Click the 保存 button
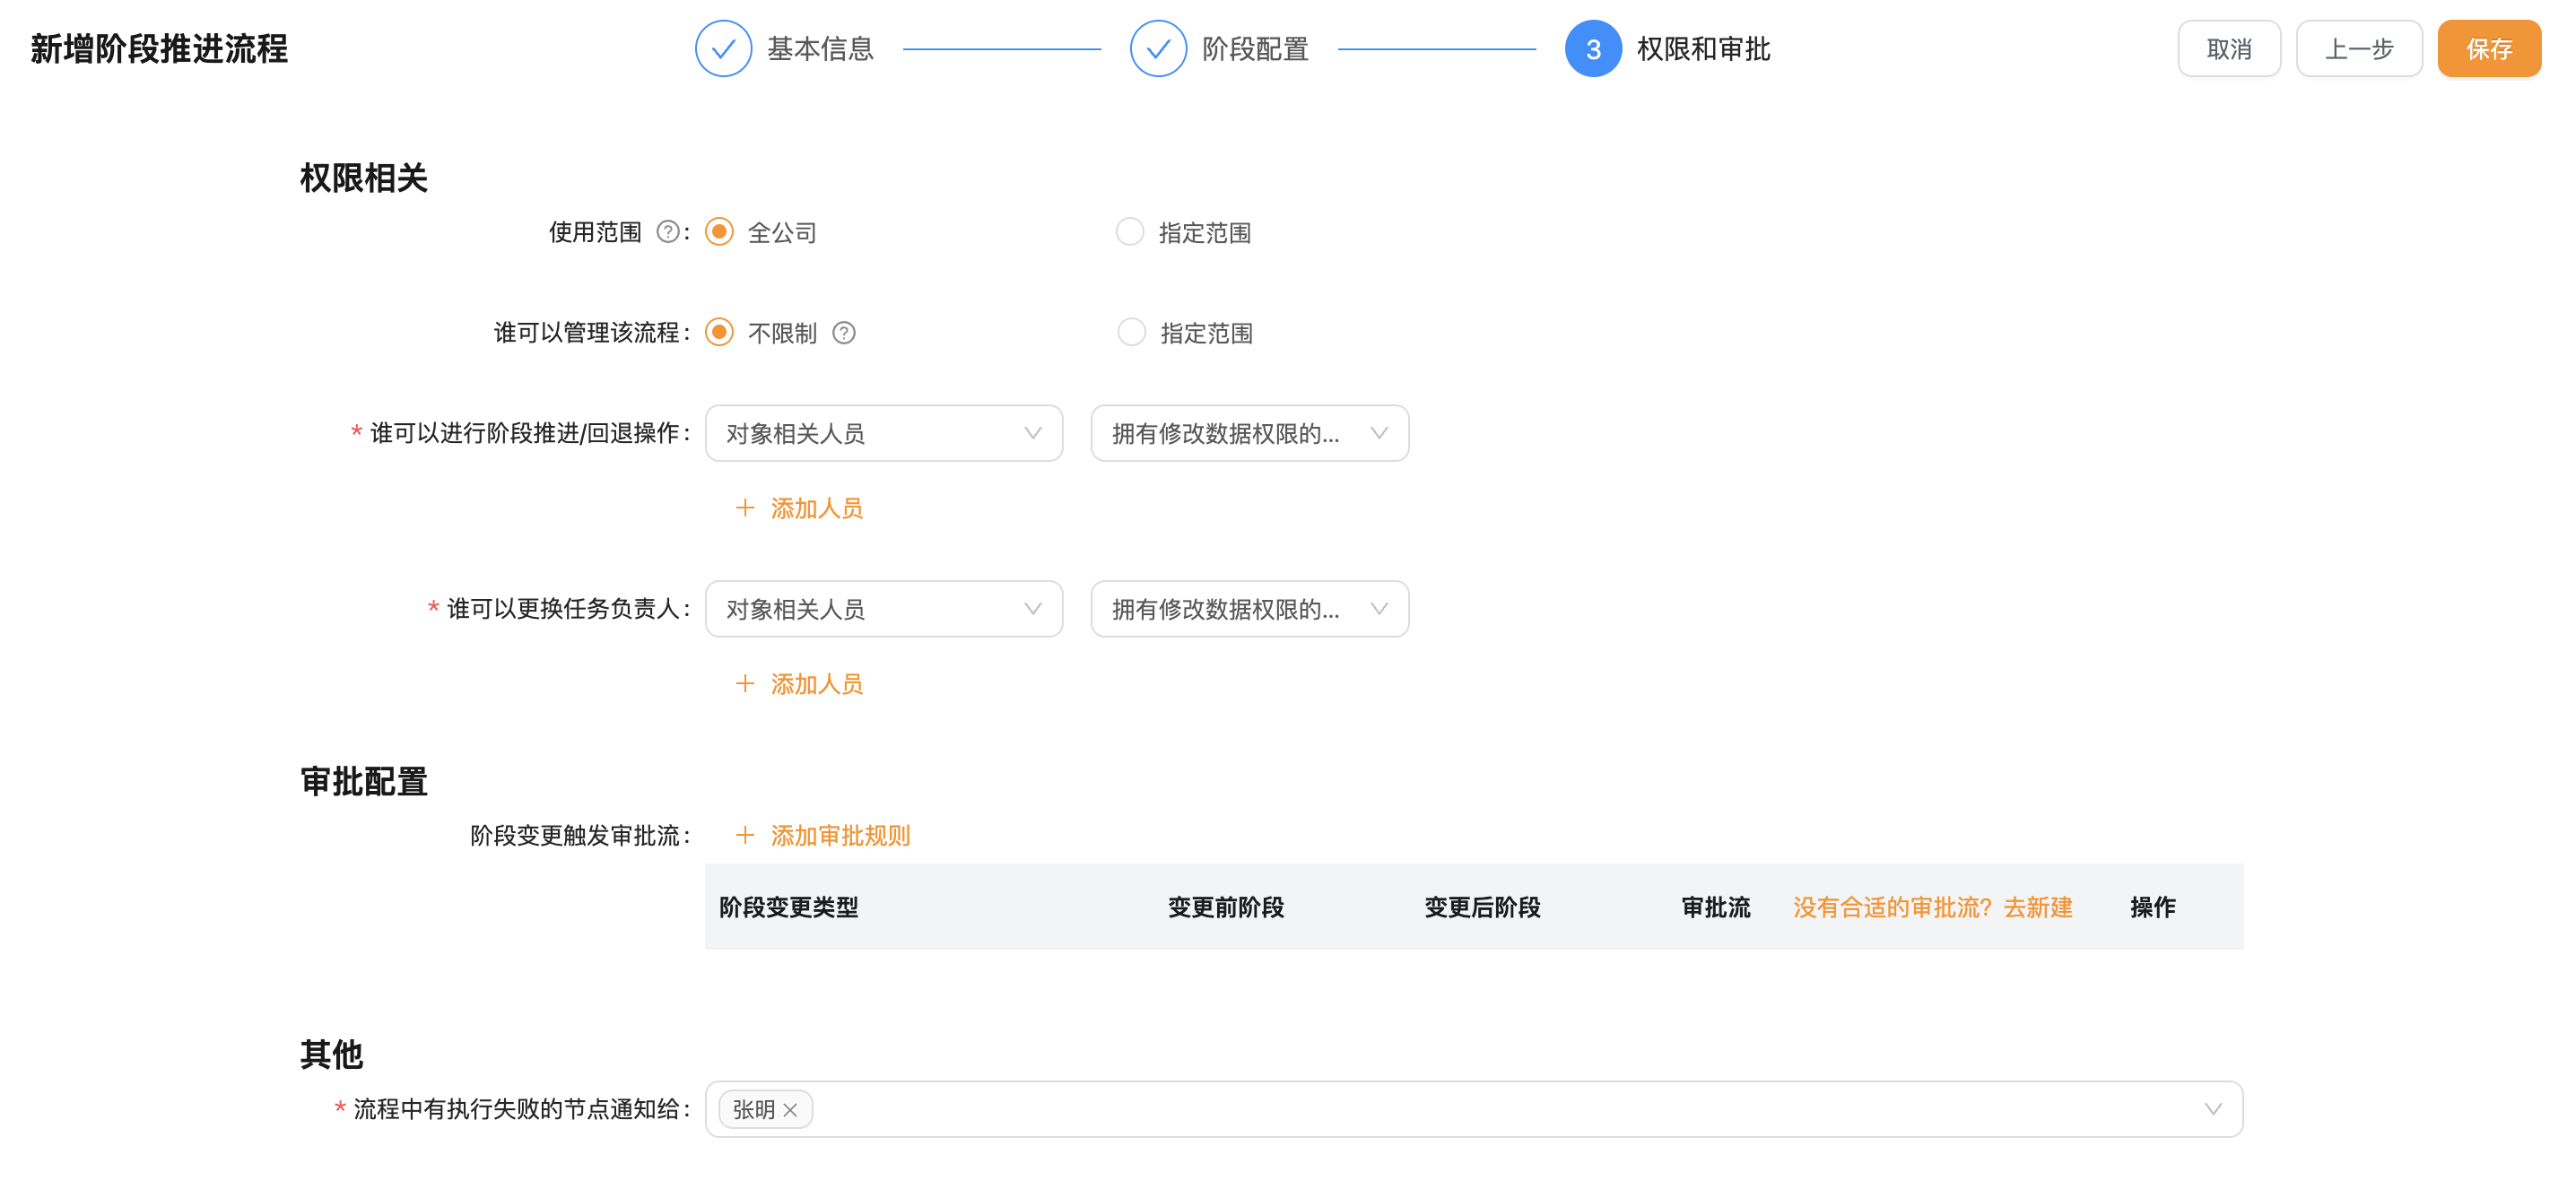 point(2488,48)
